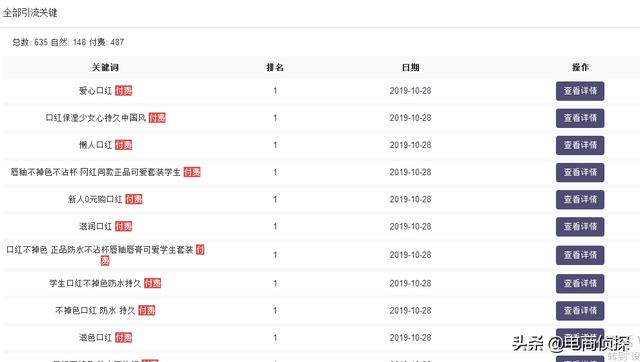The width and height of the screenshot is (640, 362).
Task: Click the 付费 tag beside 滋色口红
Action: point(123,338)
